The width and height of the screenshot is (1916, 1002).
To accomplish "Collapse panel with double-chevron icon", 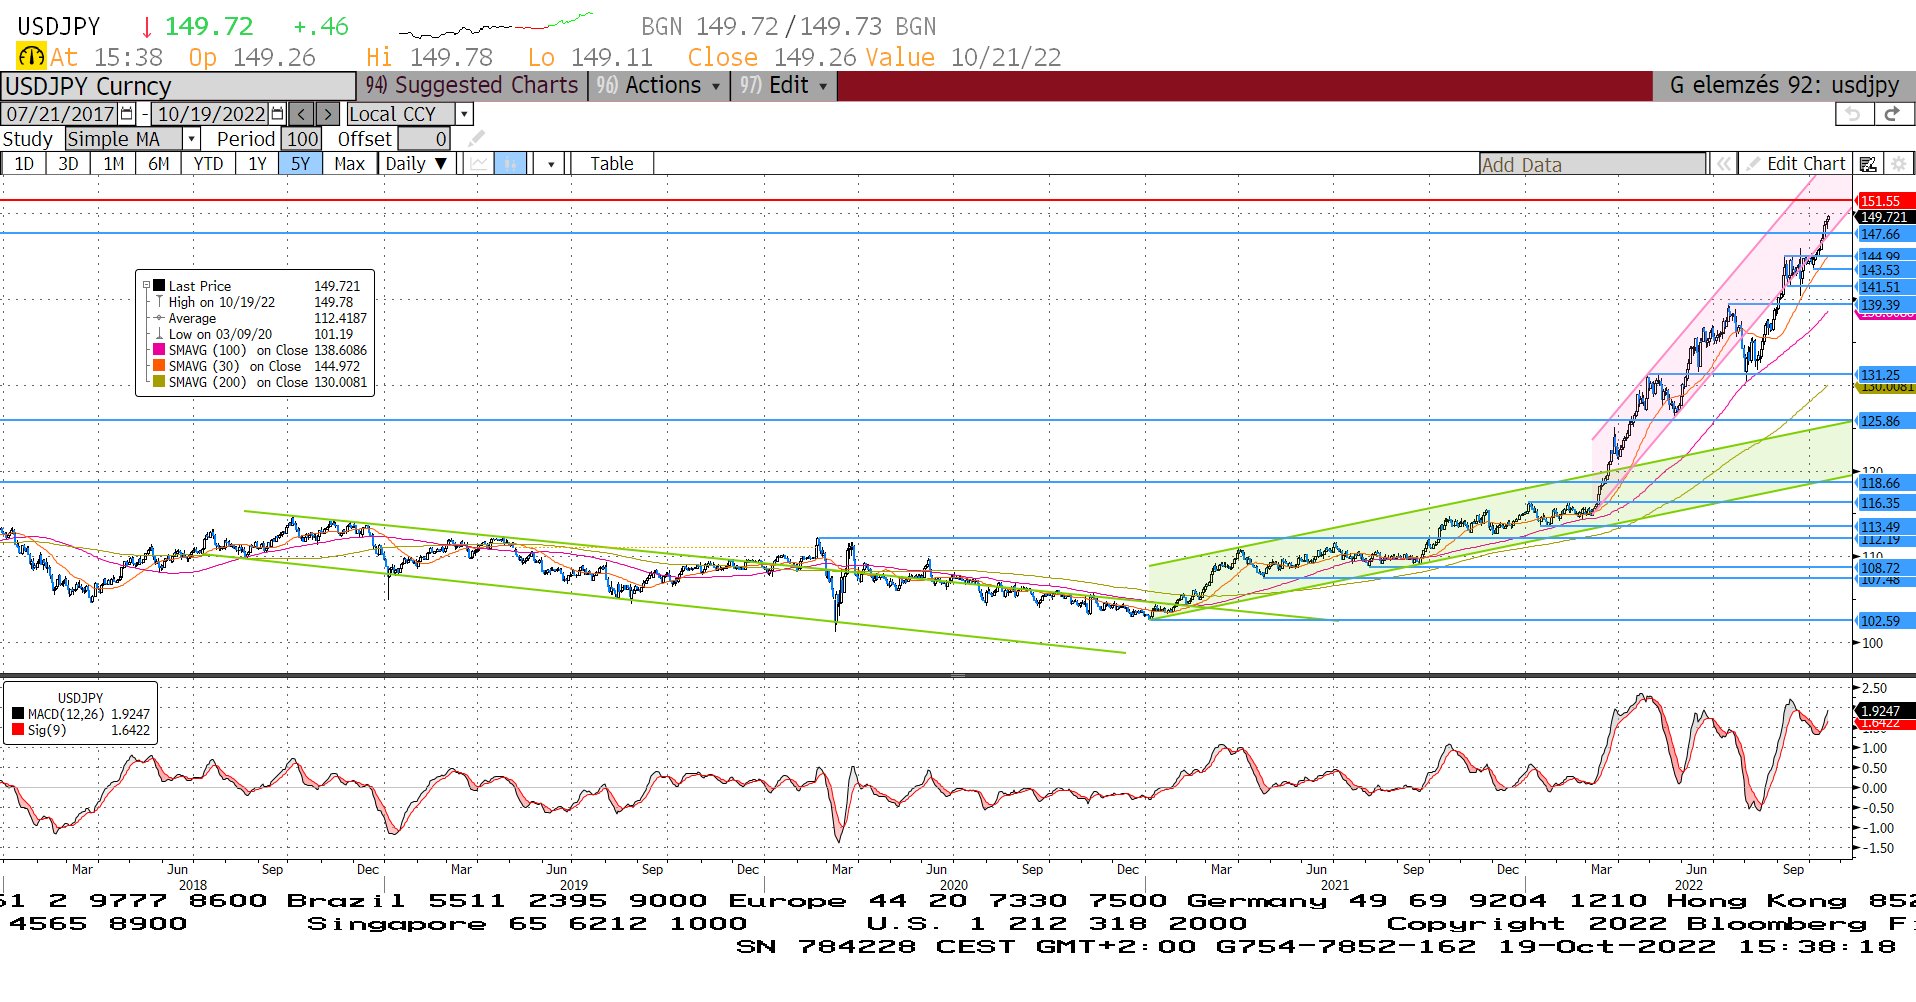I will click(1723, 164).
